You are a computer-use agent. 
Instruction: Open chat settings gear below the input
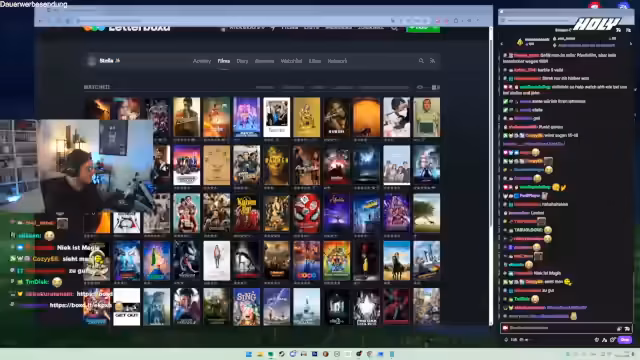click(597, 340)
